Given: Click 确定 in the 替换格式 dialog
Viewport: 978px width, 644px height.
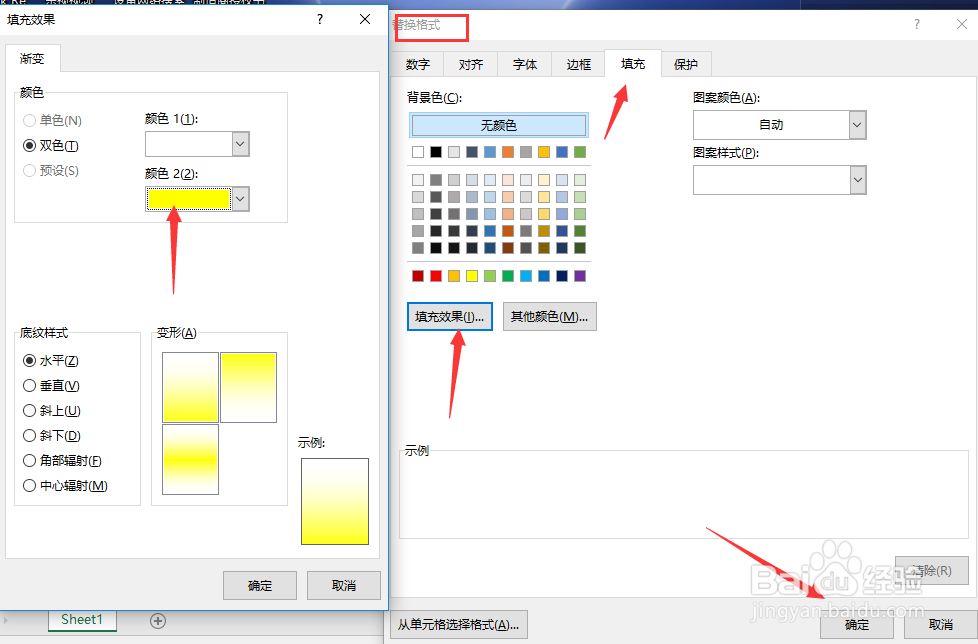Looking at the screenshot, I should 856,625.
